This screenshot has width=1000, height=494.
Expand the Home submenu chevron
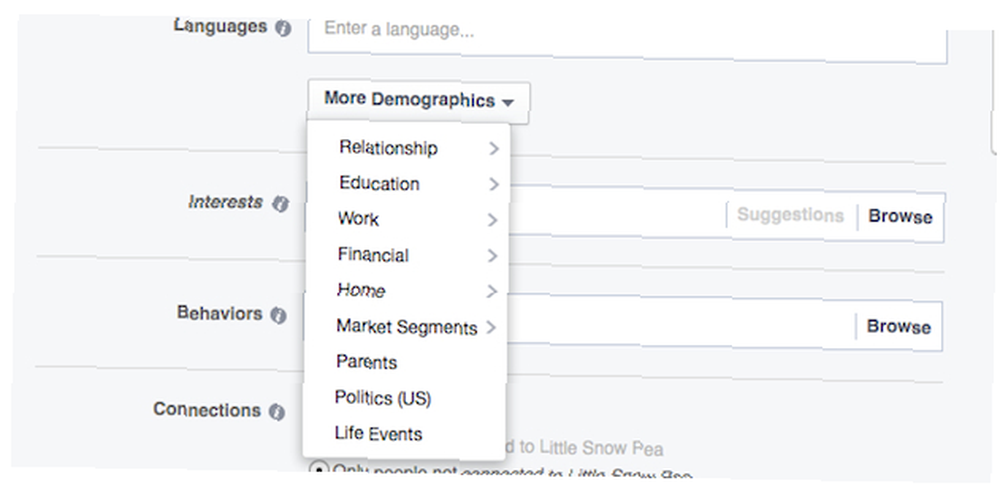[491, 291]
